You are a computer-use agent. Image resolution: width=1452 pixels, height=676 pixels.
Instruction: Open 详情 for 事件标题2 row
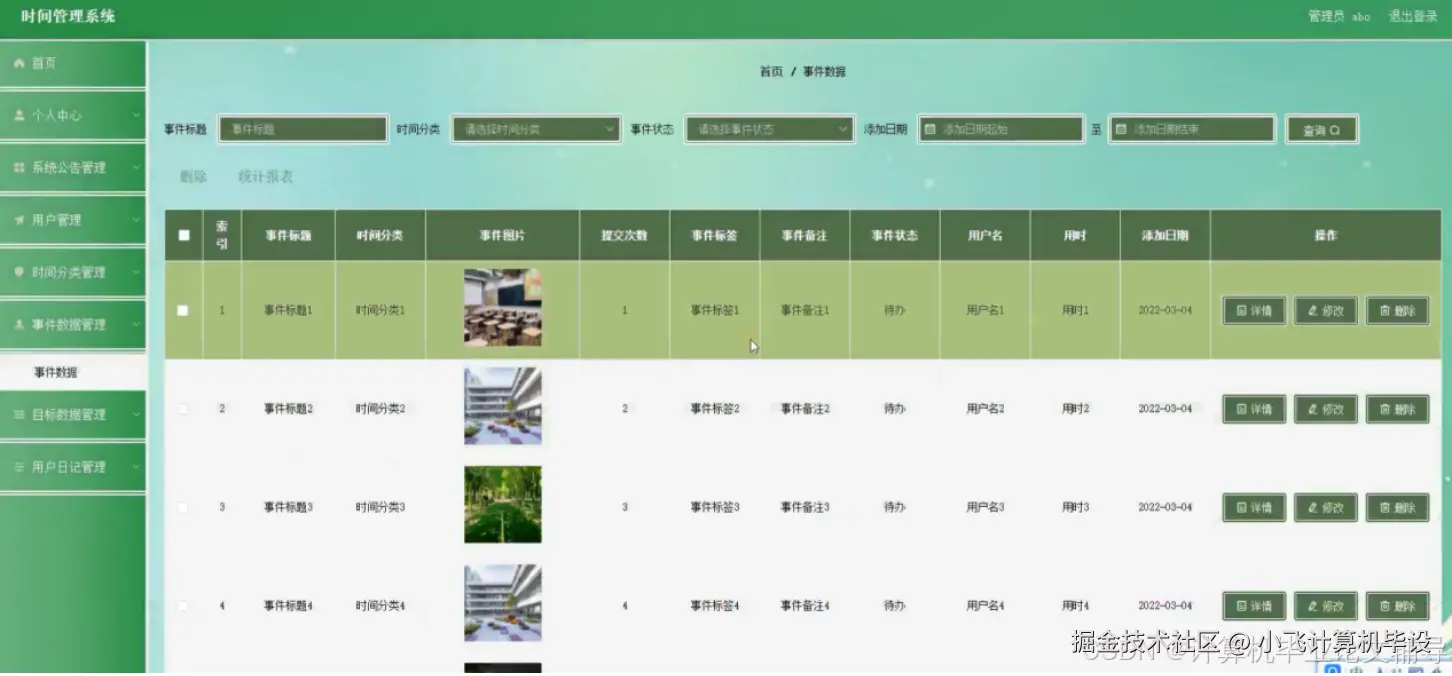[1254, 409]
